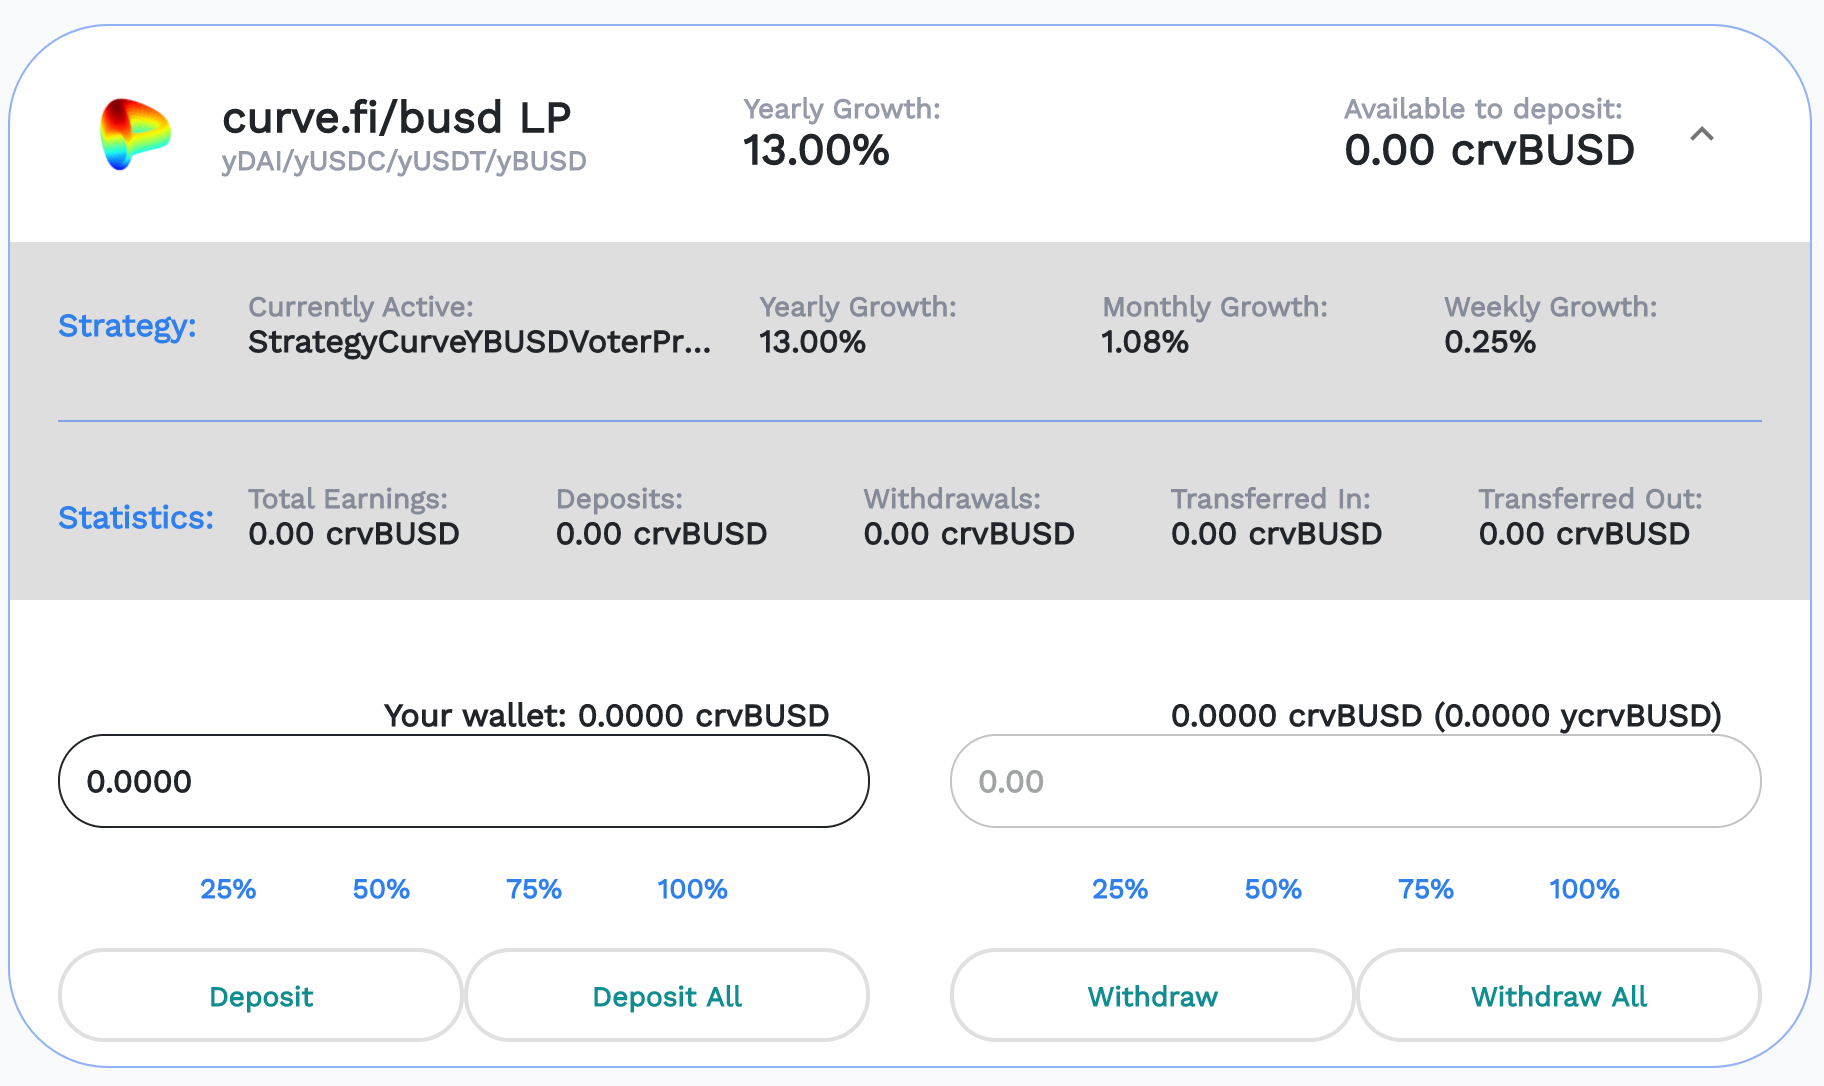Screen dimensions: 1824x1086
Task: Click the Deposit All button
Action: pyautogui.click(x=667, y=996)
